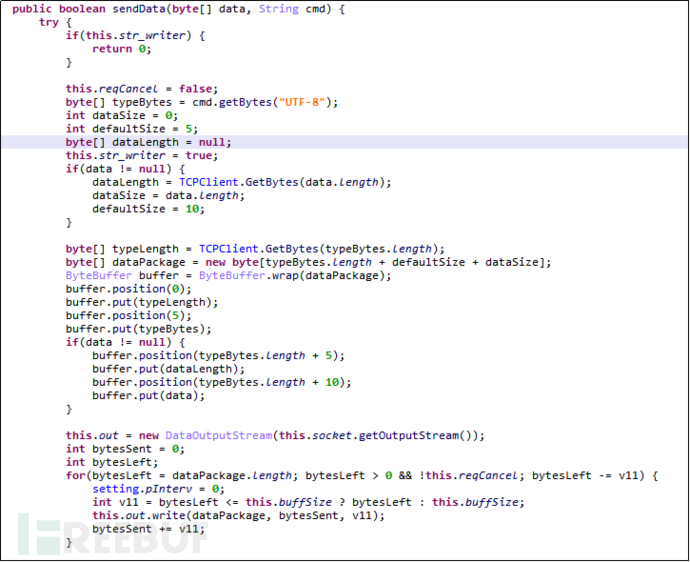
Task: Click the 'int bytesLeft;' declaration
Action: pyautogui.click(x=112, y=462)
